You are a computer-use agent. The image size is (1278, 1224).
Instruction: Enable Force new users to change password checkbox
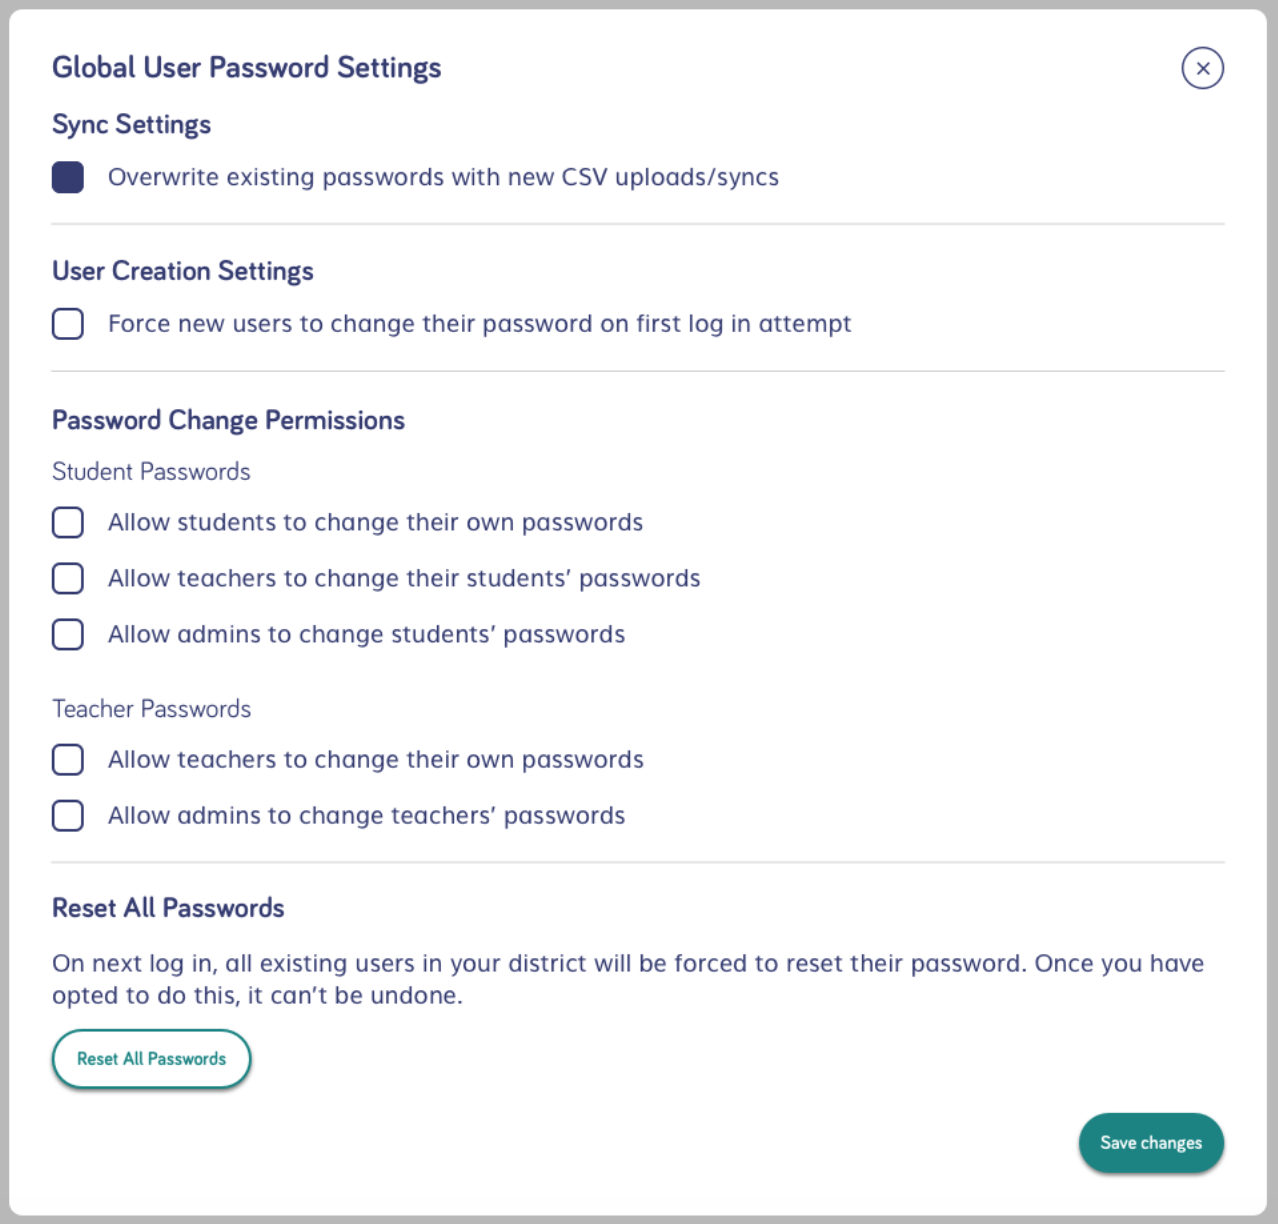(x=68, y=324)
